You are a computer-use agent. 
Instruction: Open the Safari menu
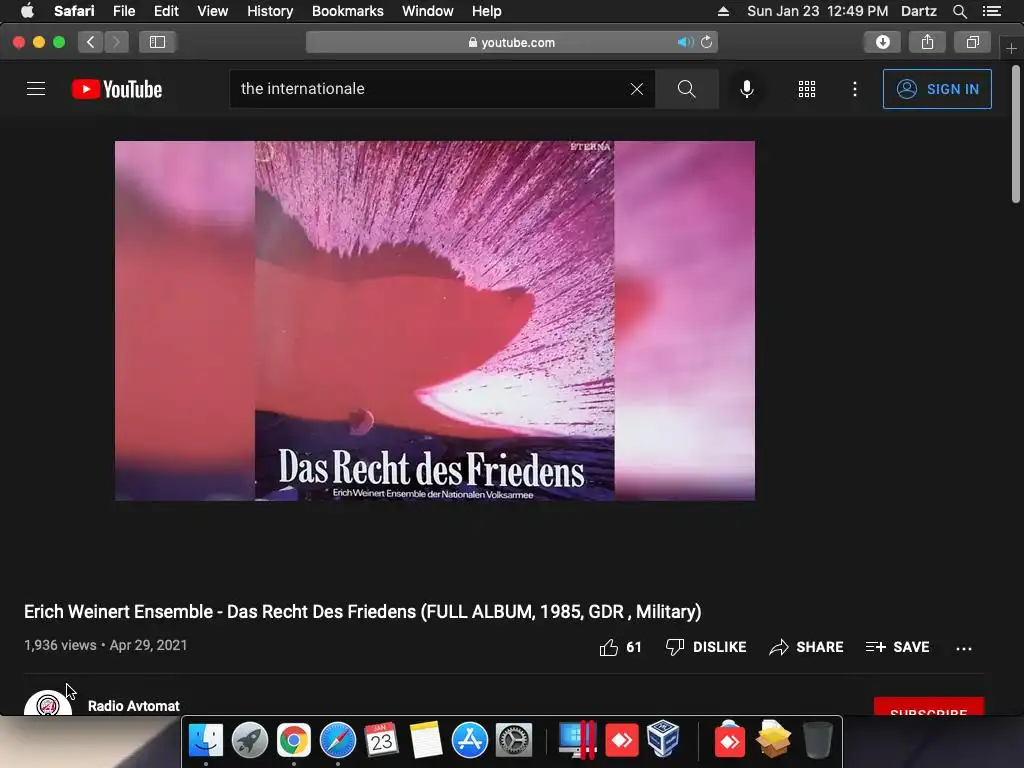(74, 11)
